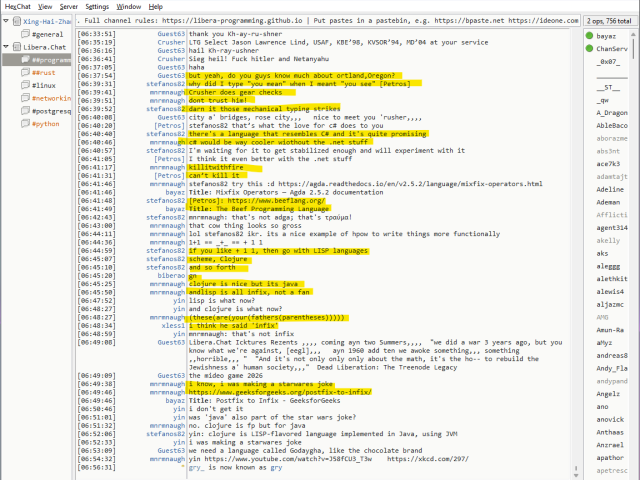The height and width of the screenshot is (480, 640).
Task: Collapse the Libera.Chat server tree
Action: (x=5, y=47)
